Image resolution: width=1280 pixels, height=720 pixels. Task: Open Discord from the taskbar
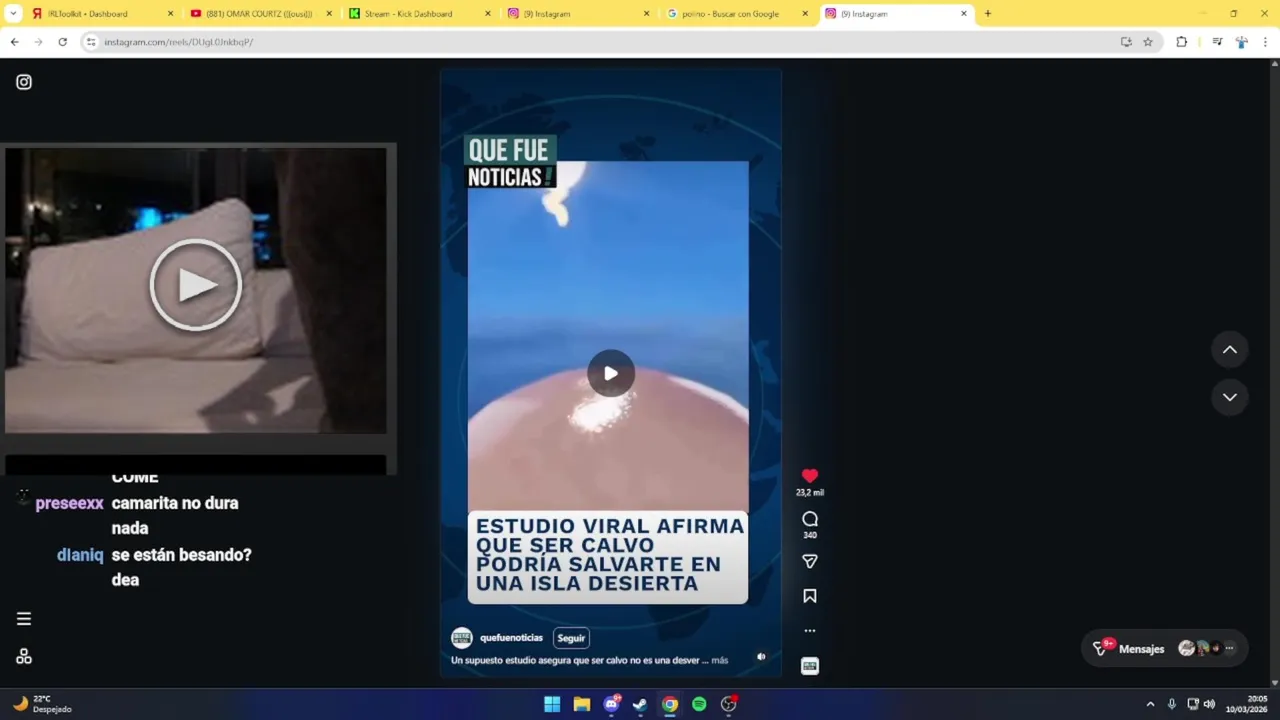611,705
